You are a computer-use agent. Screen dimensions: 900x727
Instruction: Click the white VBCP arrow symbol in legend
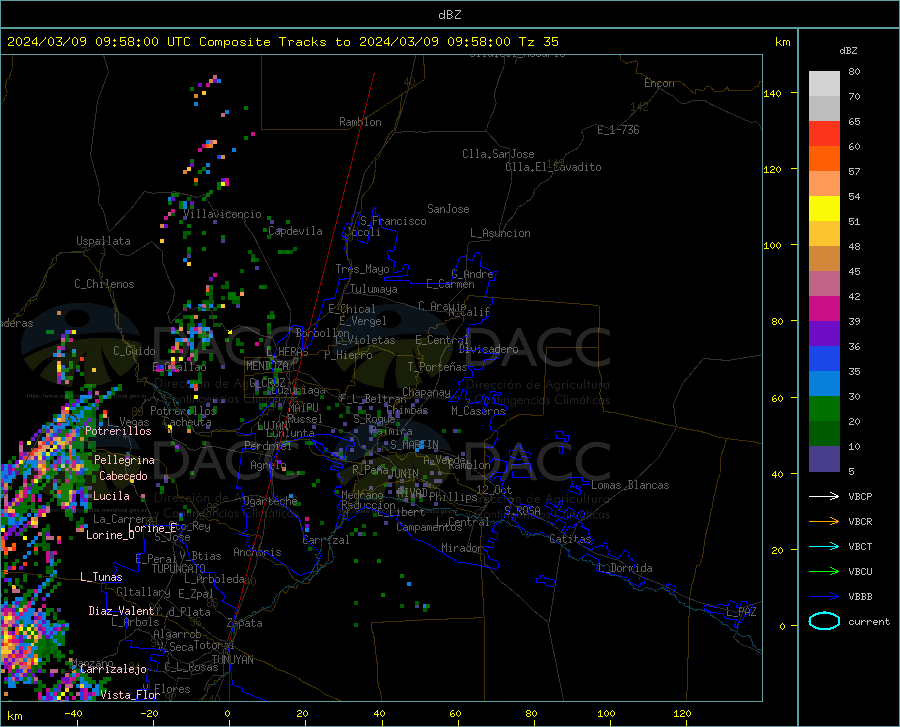pyautogui.click(x=824, y=496)
